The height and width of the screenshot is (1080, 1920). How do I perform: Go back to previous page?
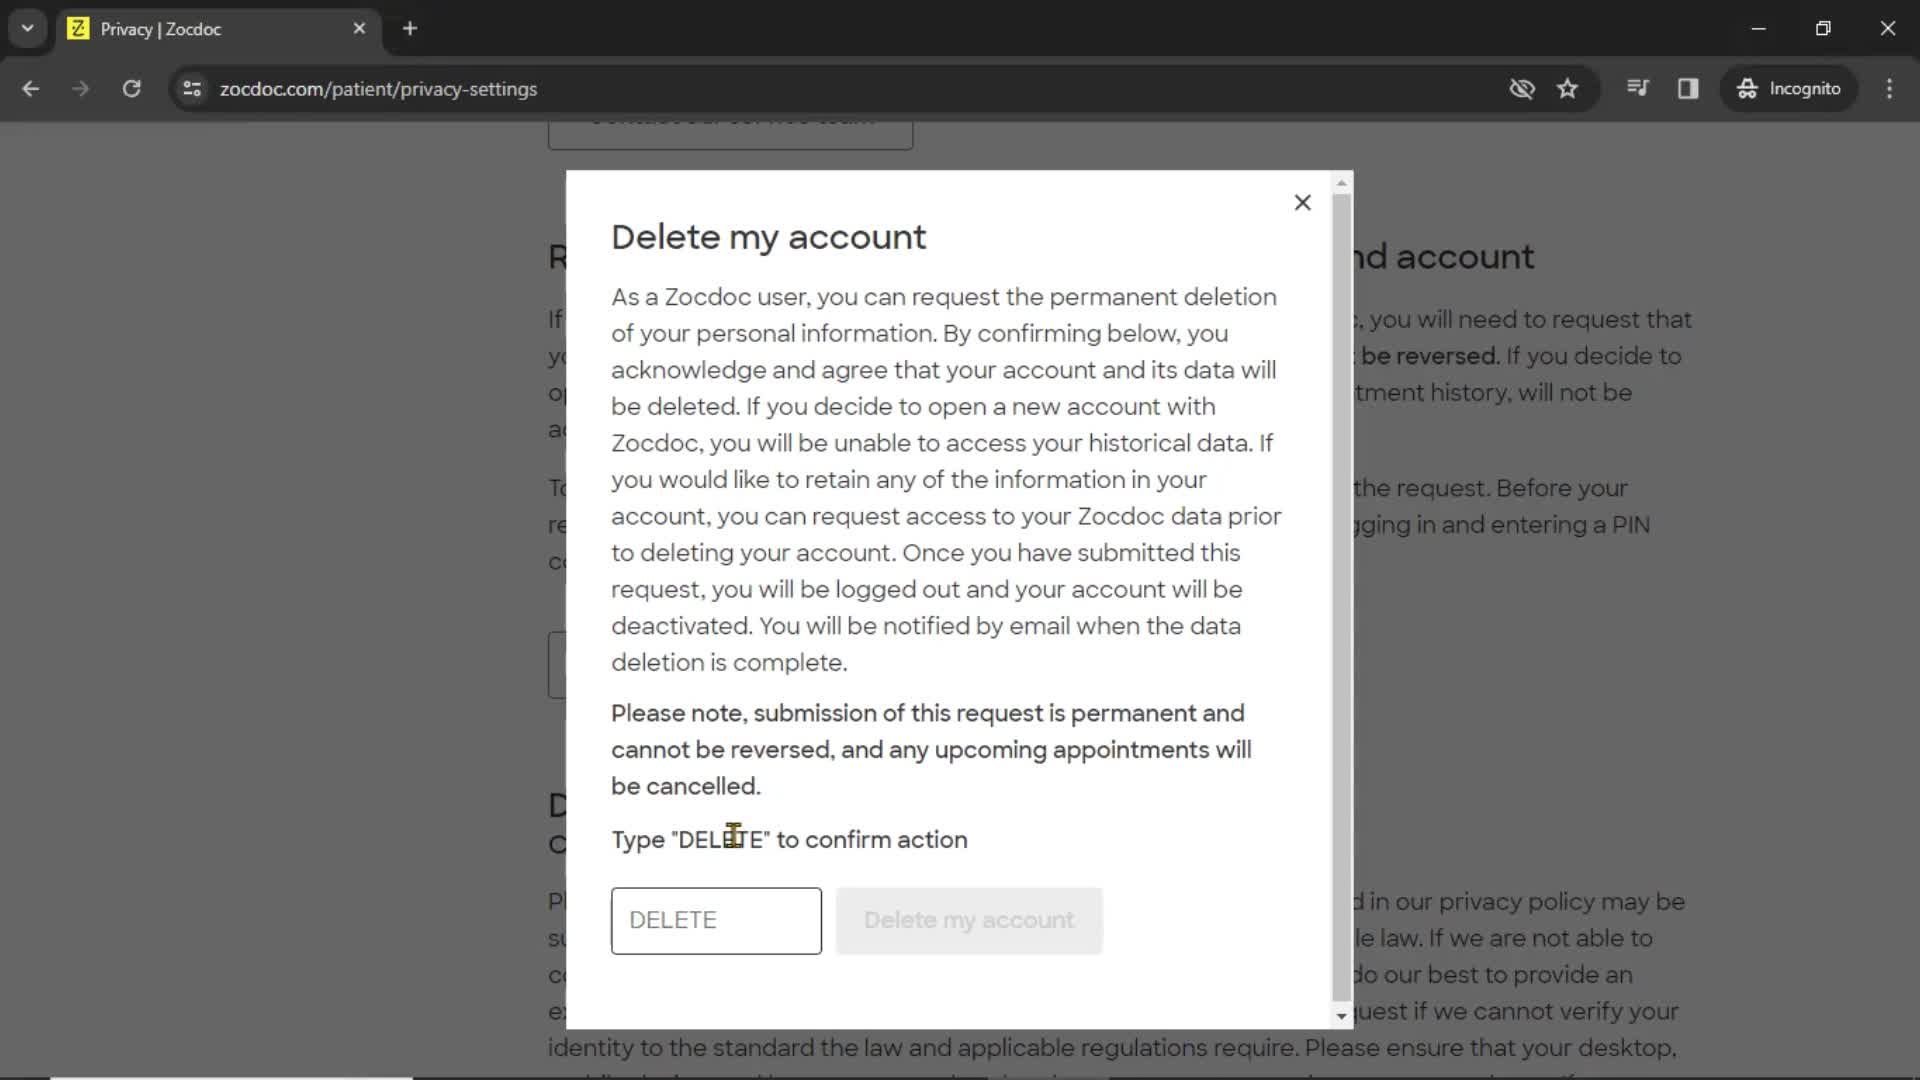pyautogui.click(x=30, y=89)
